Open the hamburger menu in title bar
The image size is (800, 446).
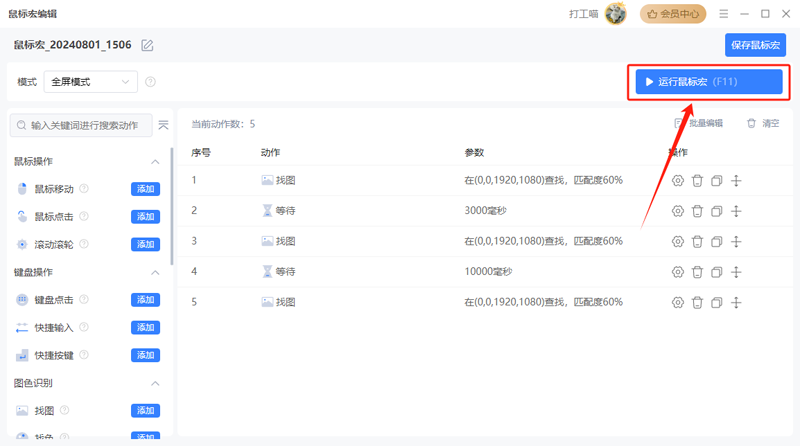pyautogui.click(x=723, y=14)
